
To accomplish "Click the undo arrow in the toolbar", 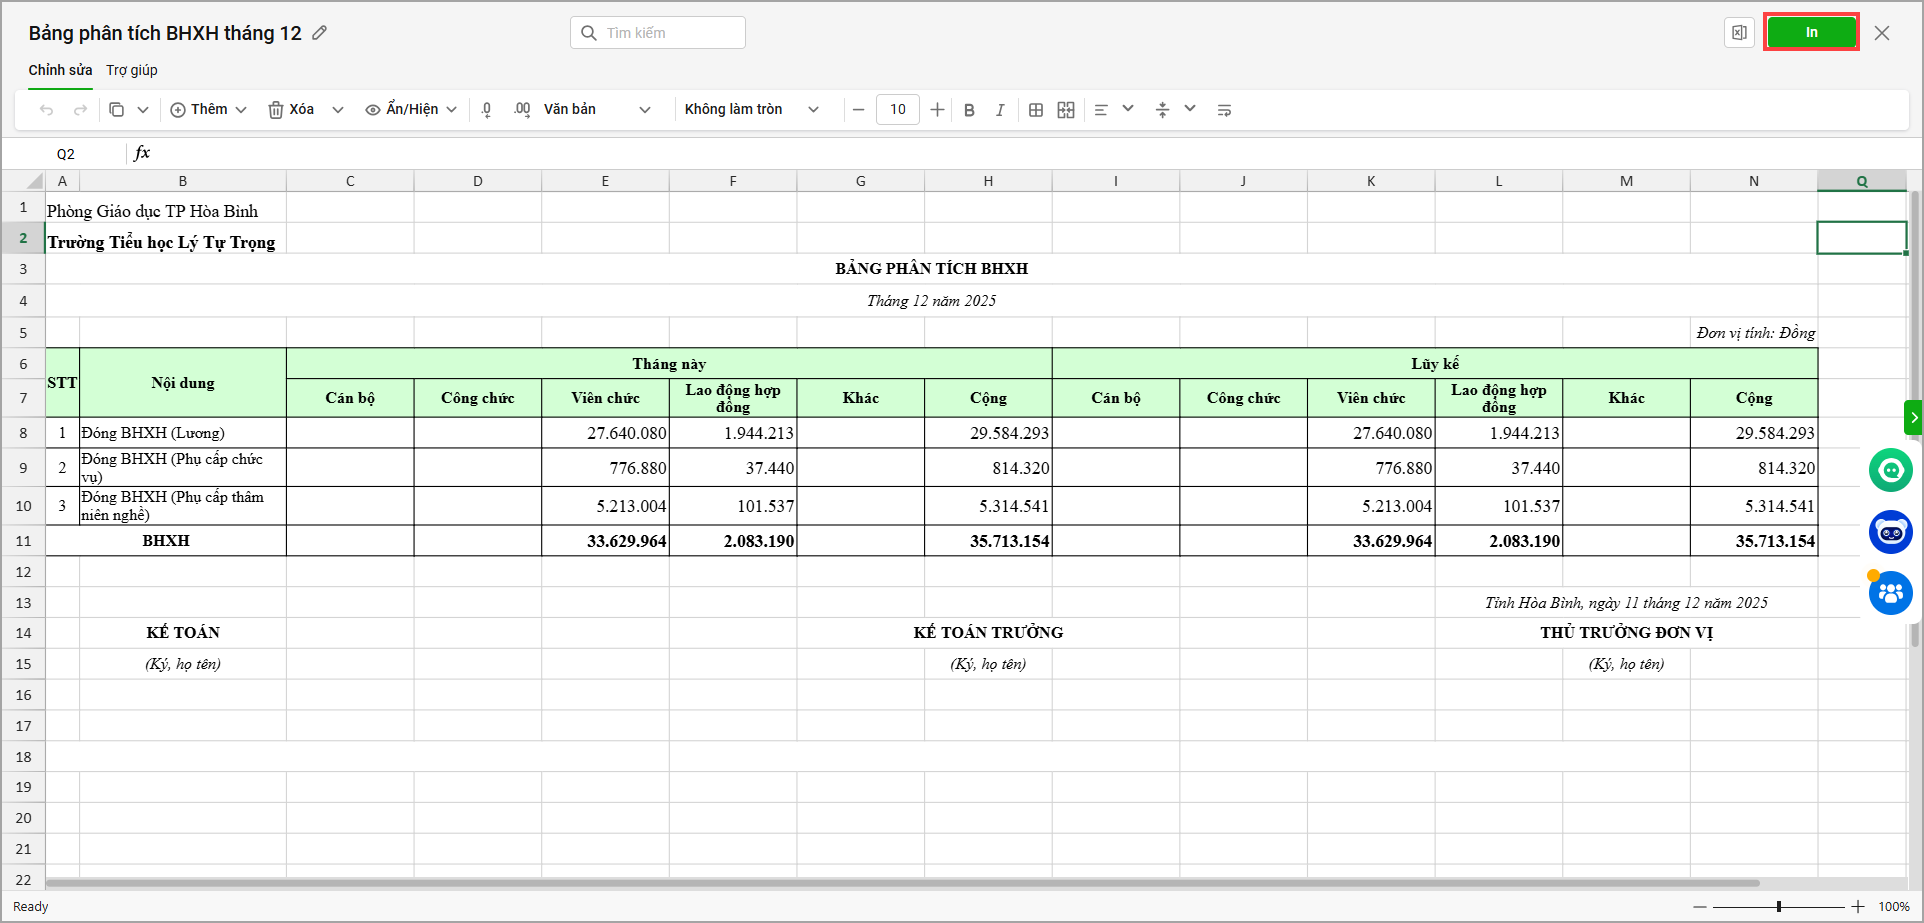I will pos(46,110).
